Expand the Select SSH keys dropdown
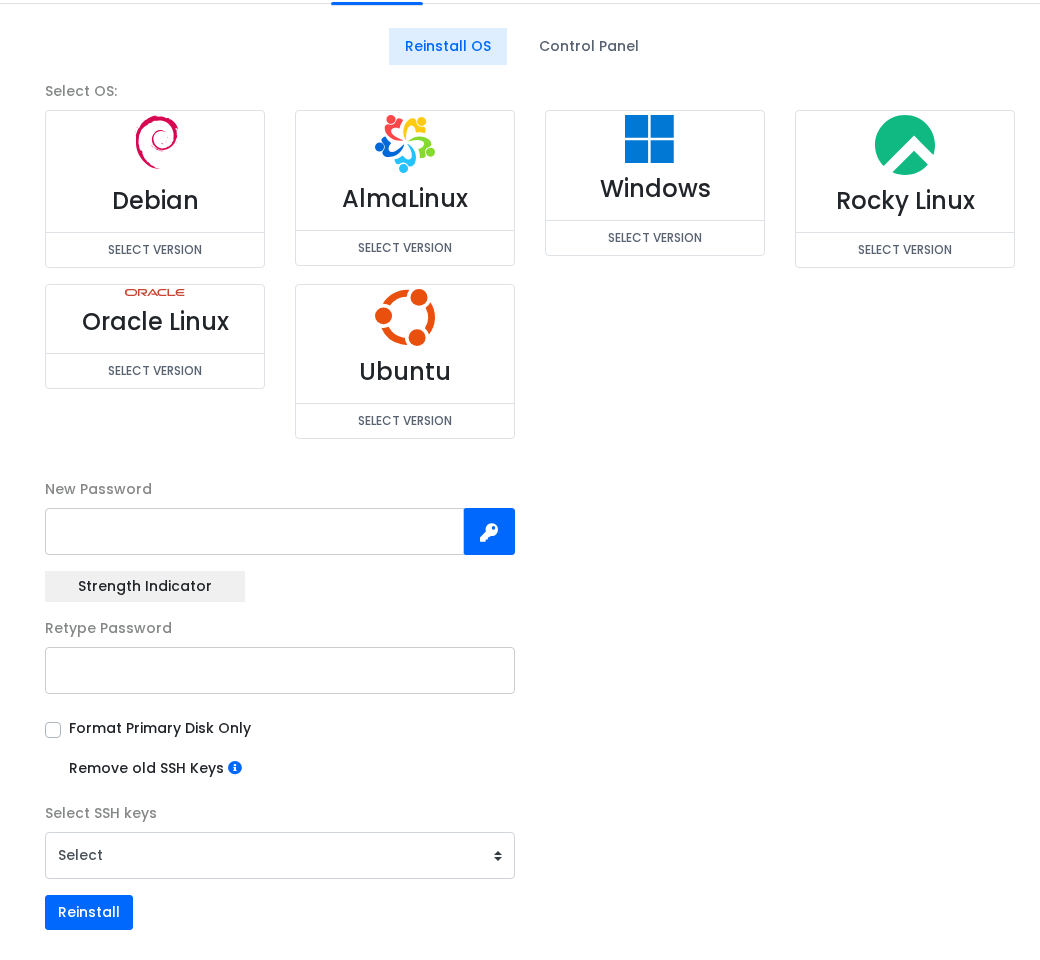 [280, 855]
